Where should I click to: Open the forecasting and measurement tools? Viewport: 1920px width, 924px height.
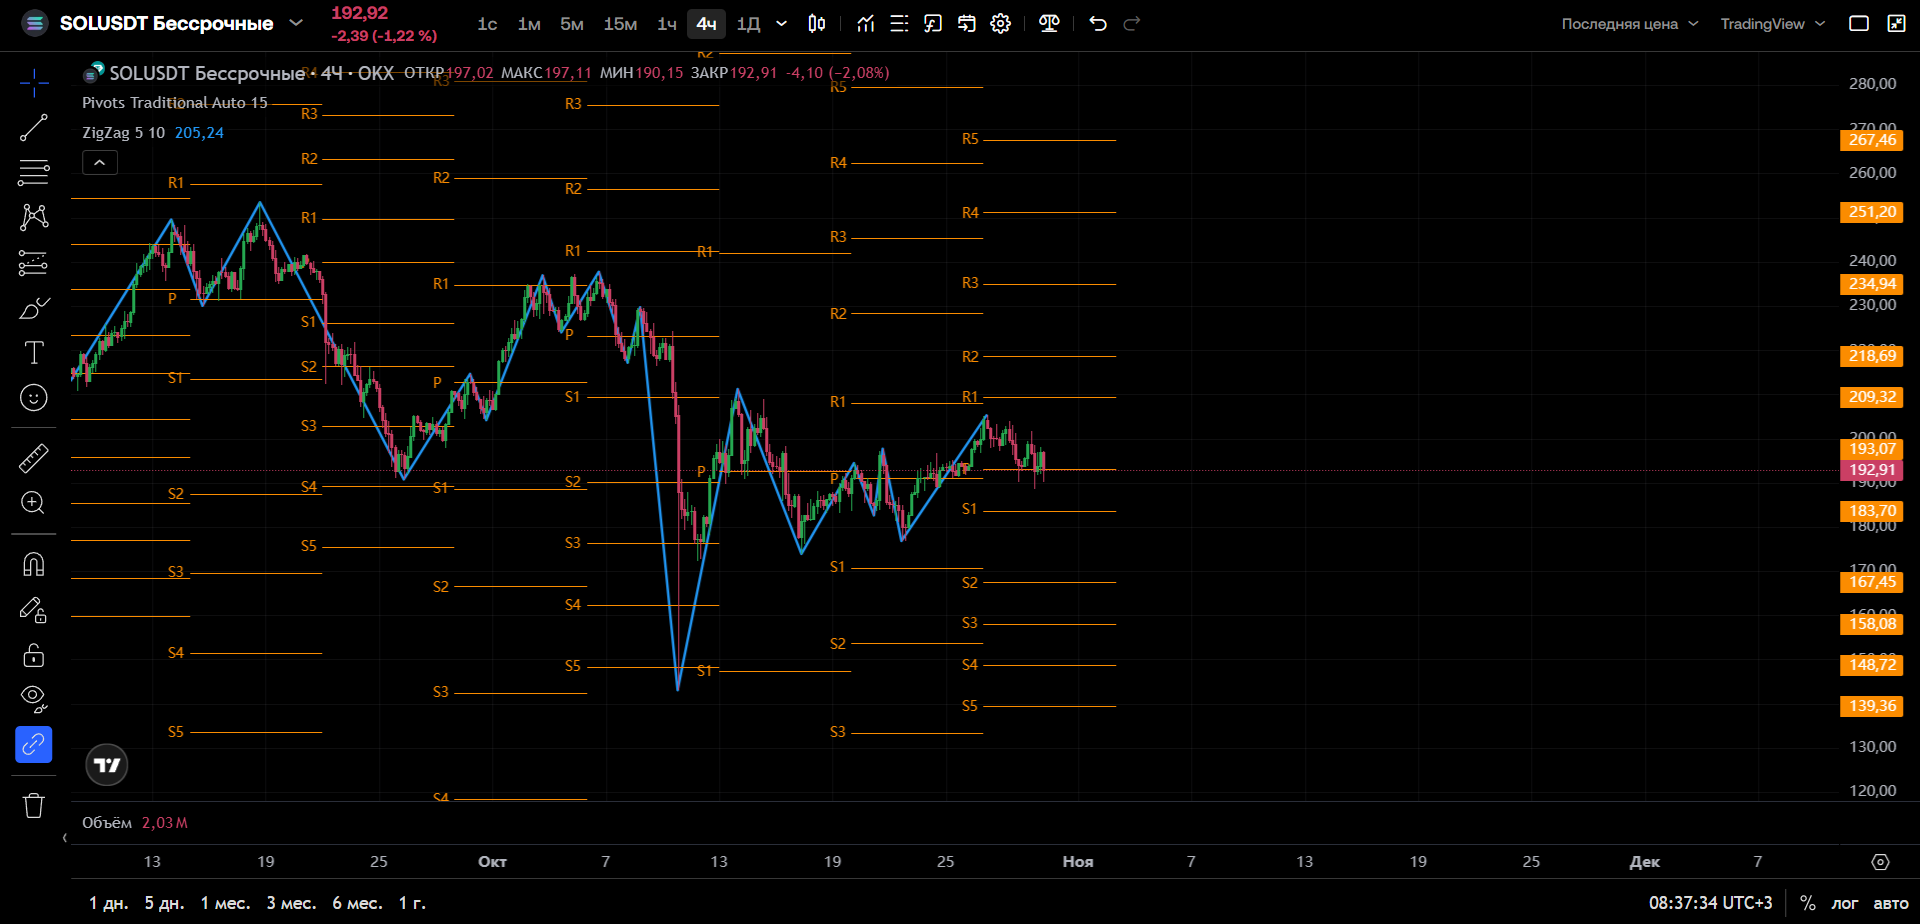(34, 263)
